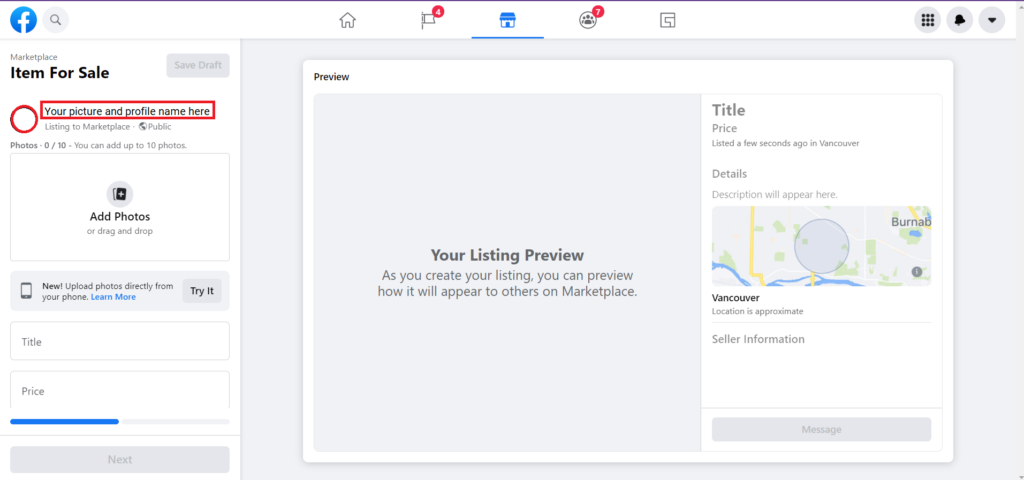Open the notifications bell icon
Viewport: 1024px width, 480px height.
[959, 20]
